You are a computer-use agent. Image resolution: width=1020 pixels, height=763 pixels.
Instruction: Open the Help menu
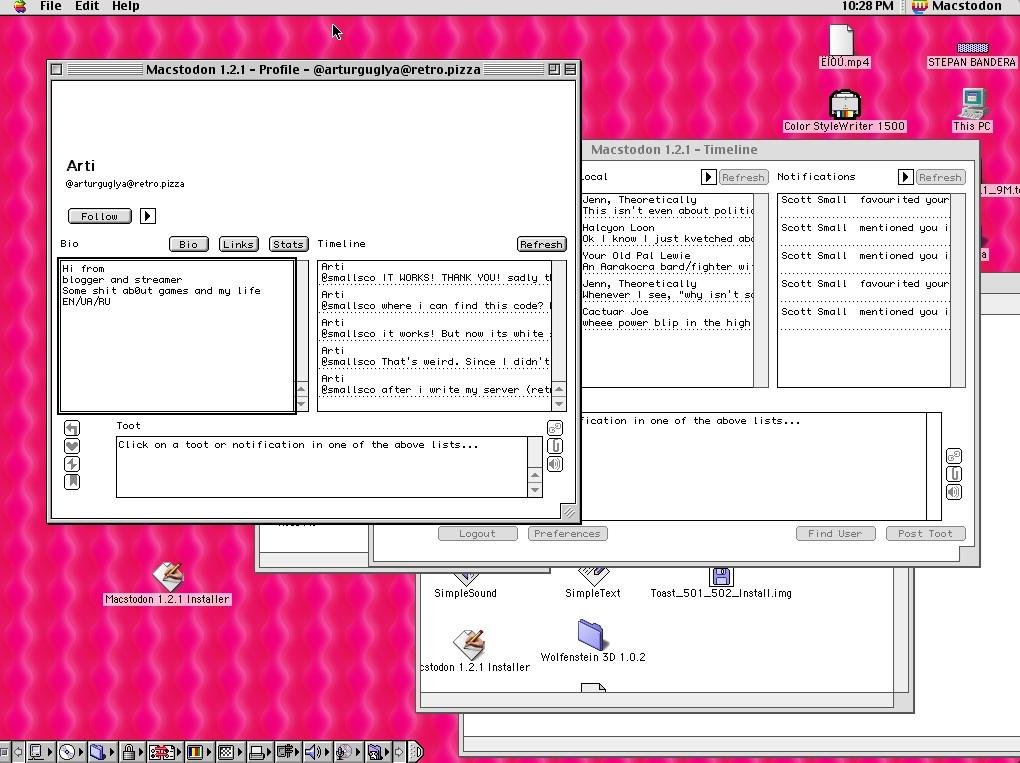click(126, 7)
